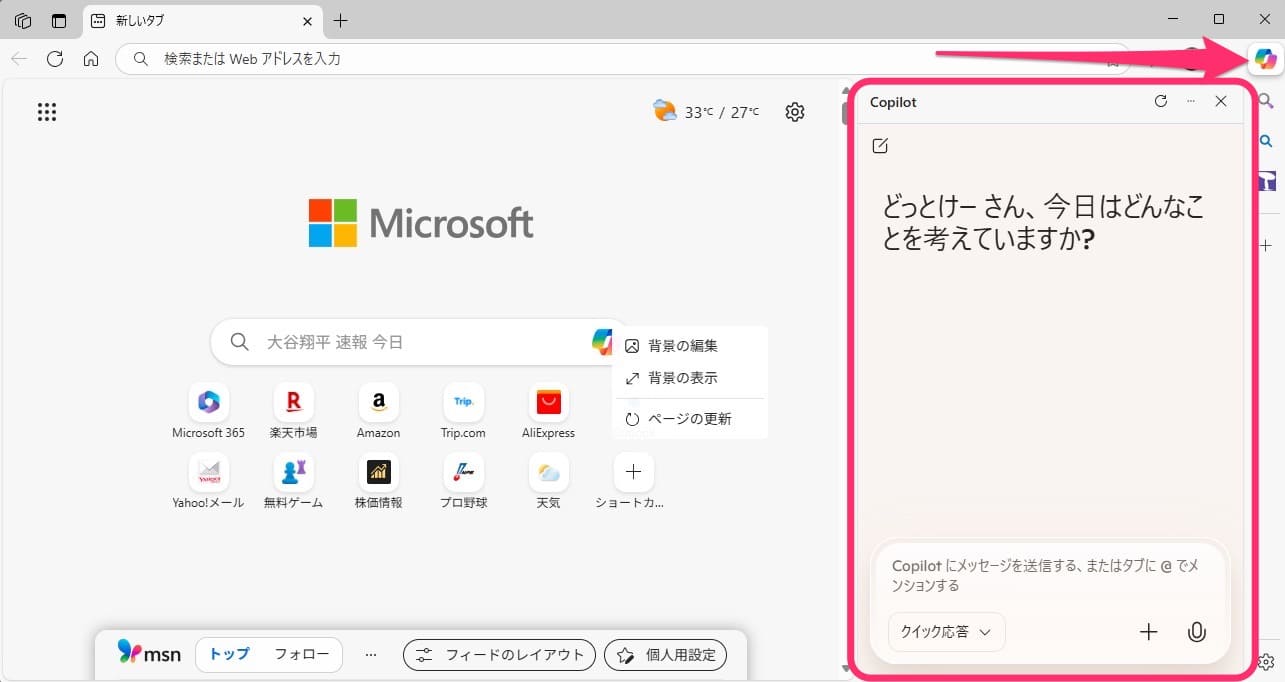Go to the home page icon
Image resolution: width=1285 pixels, height=682 pixels.
click(91, 59)
